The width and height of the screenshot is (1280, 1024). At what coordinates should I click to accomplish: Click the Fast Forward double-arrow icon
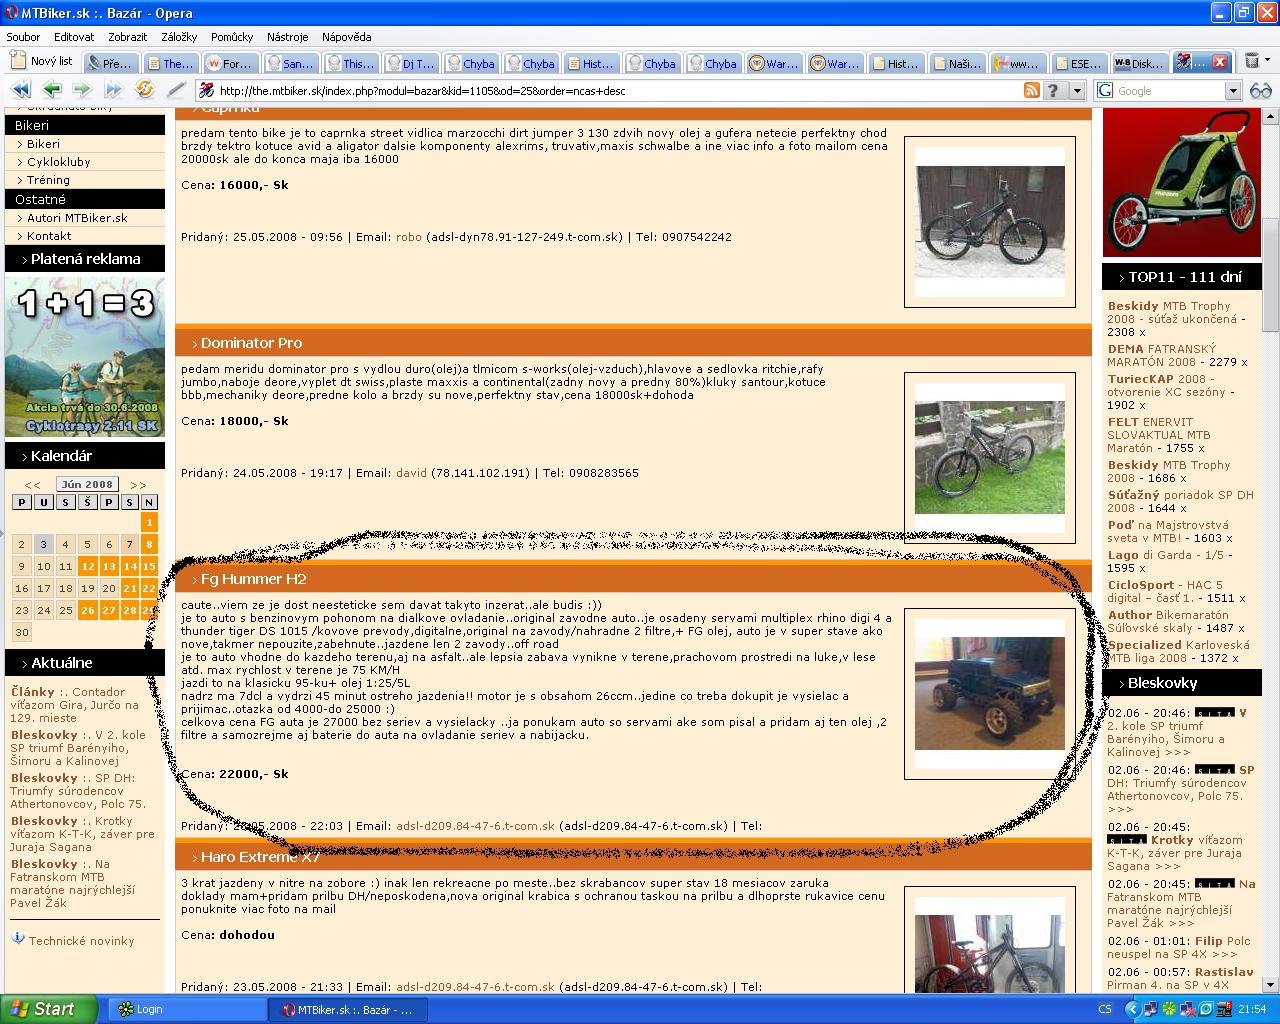(113, 90)
